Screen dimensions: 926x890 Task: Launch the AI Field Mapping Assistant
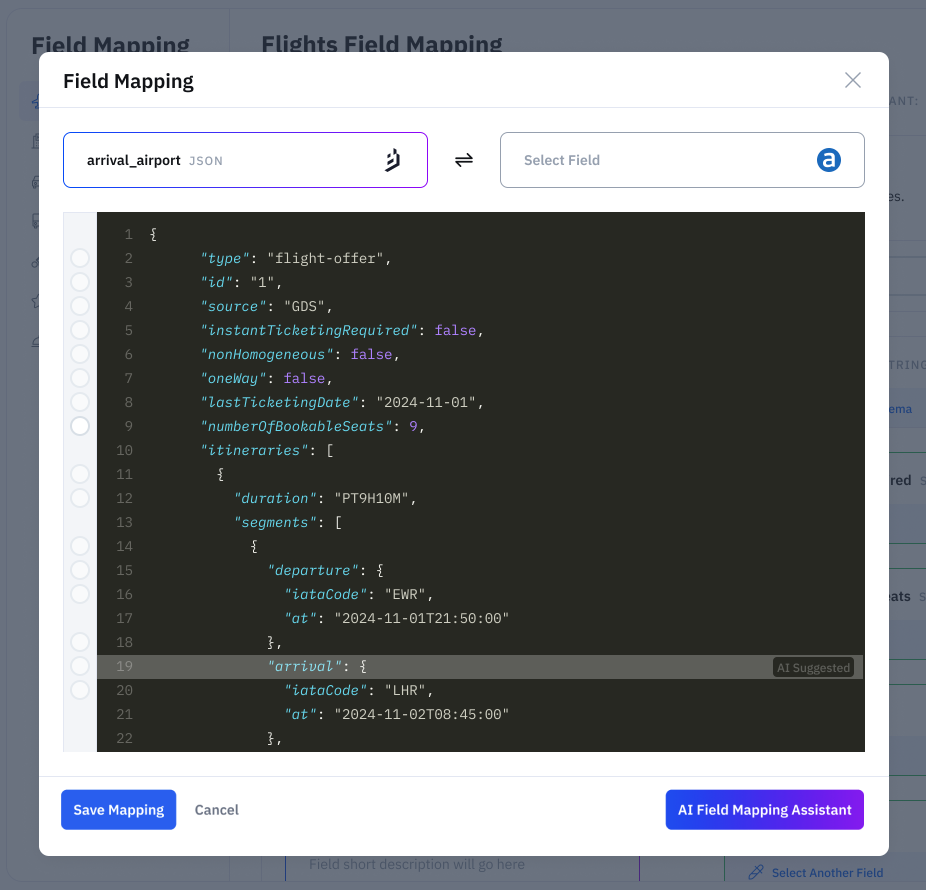pyautogui.click(x=764, y=810)
